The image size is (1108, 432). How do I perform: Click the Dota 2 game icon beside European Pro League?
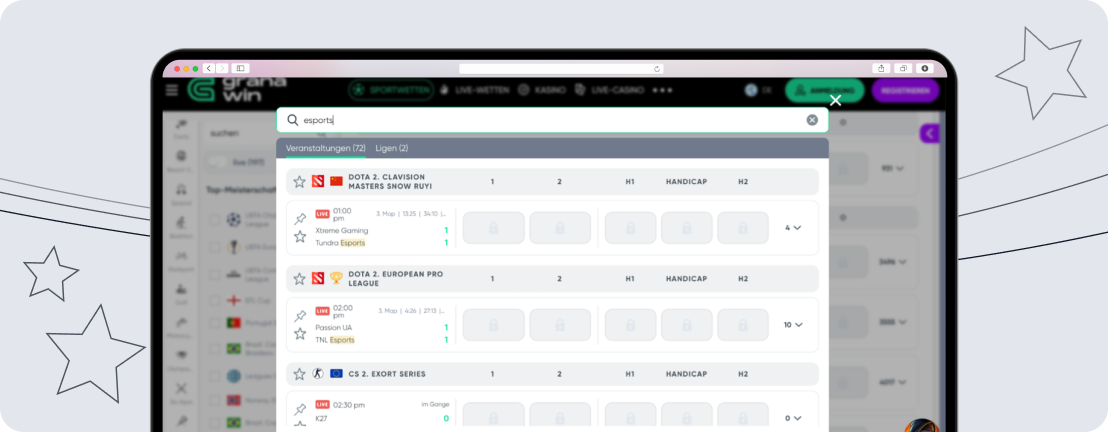pos(318,279)
